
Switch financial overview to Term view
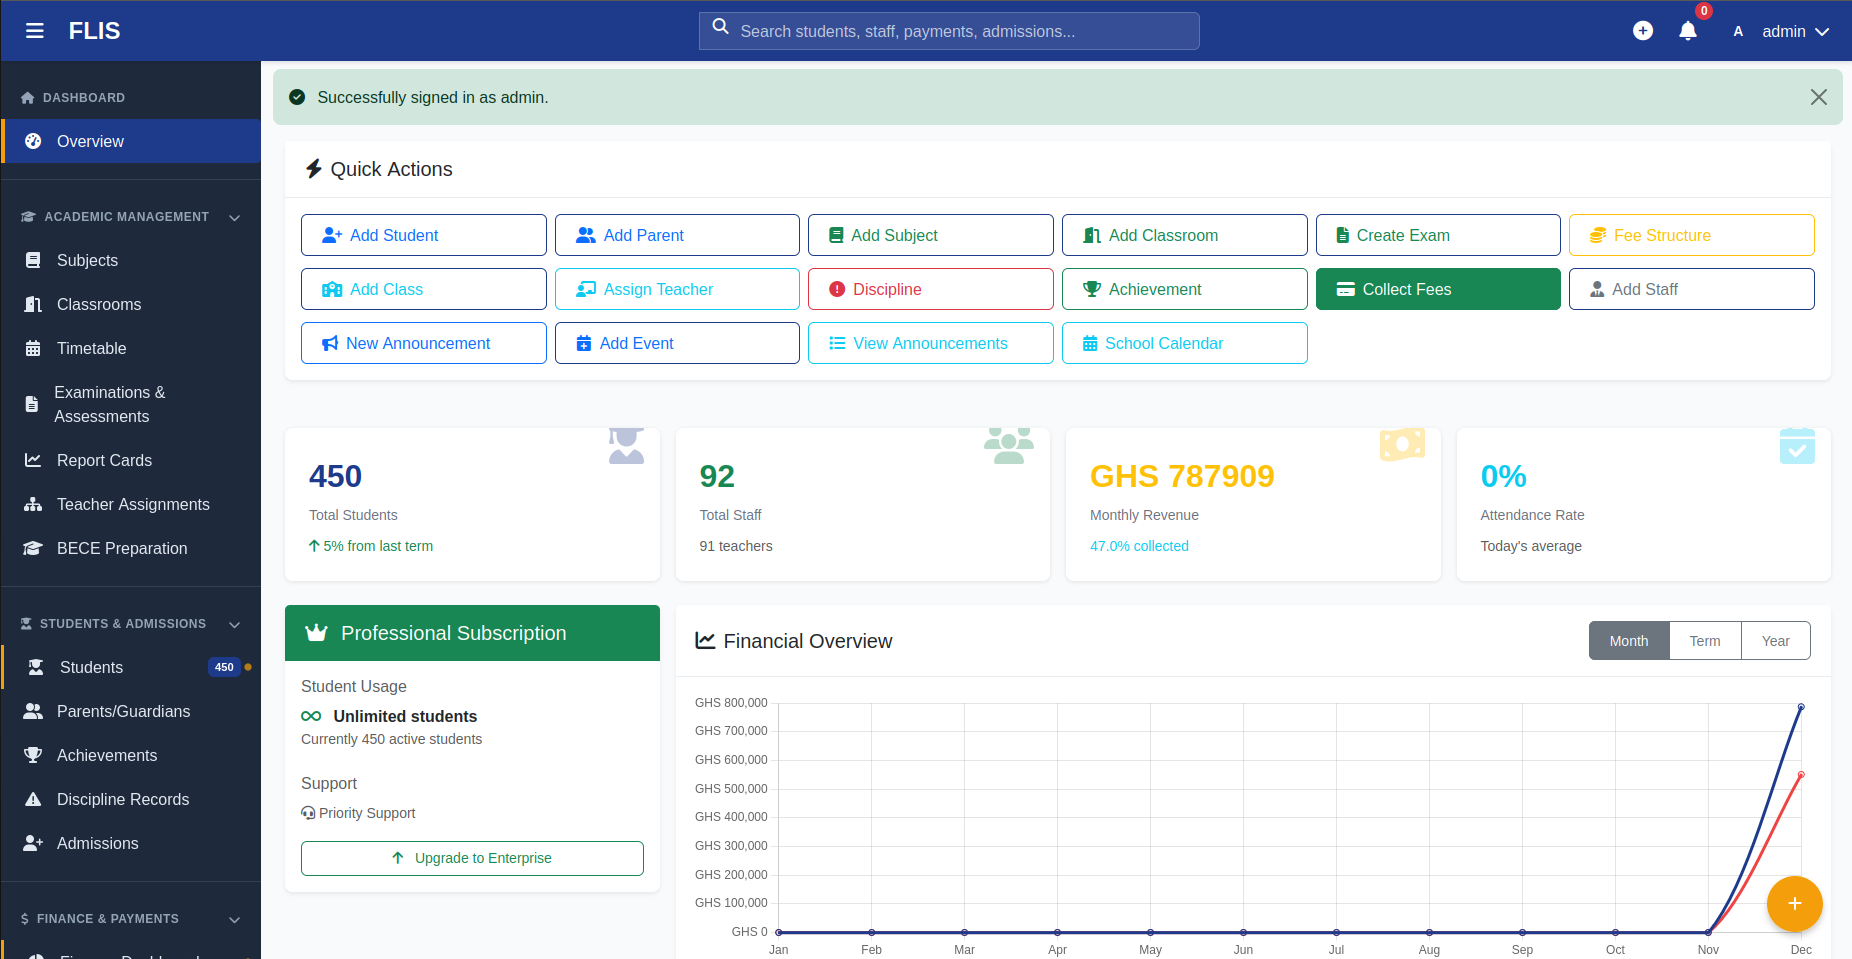(1705, 640)
